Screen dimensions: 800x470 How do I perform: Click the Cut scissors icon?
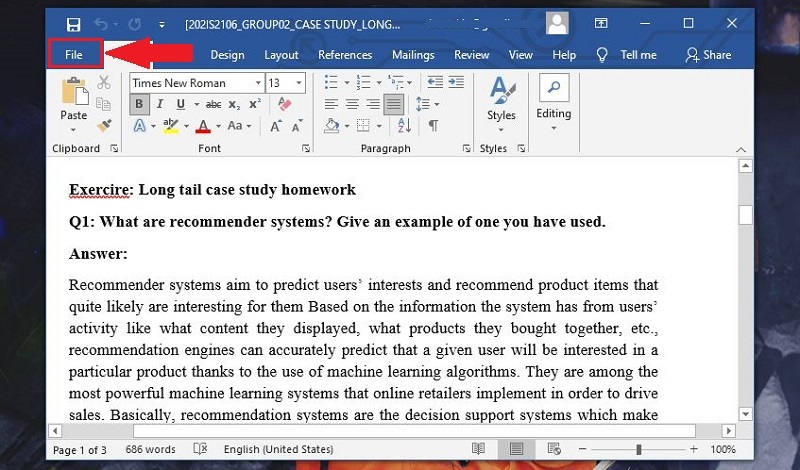click(x=104, y=82)
